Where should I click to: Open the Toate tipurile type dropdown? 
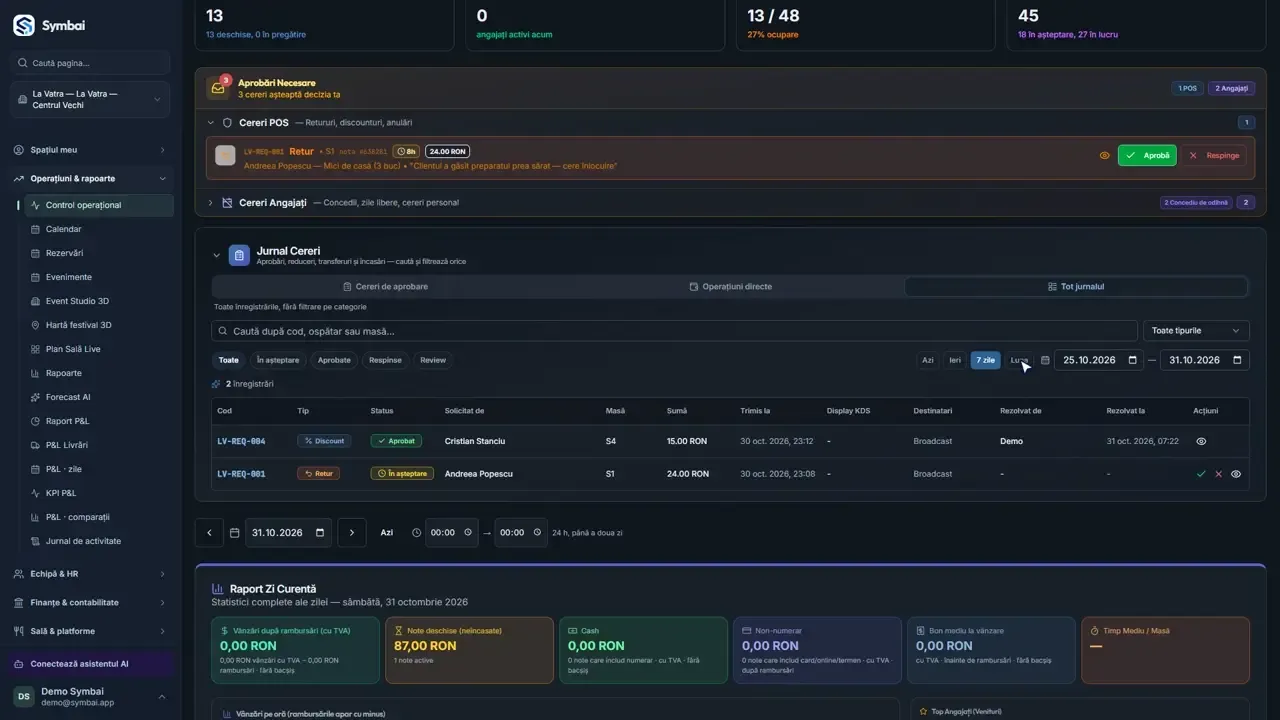(1195, 331)
